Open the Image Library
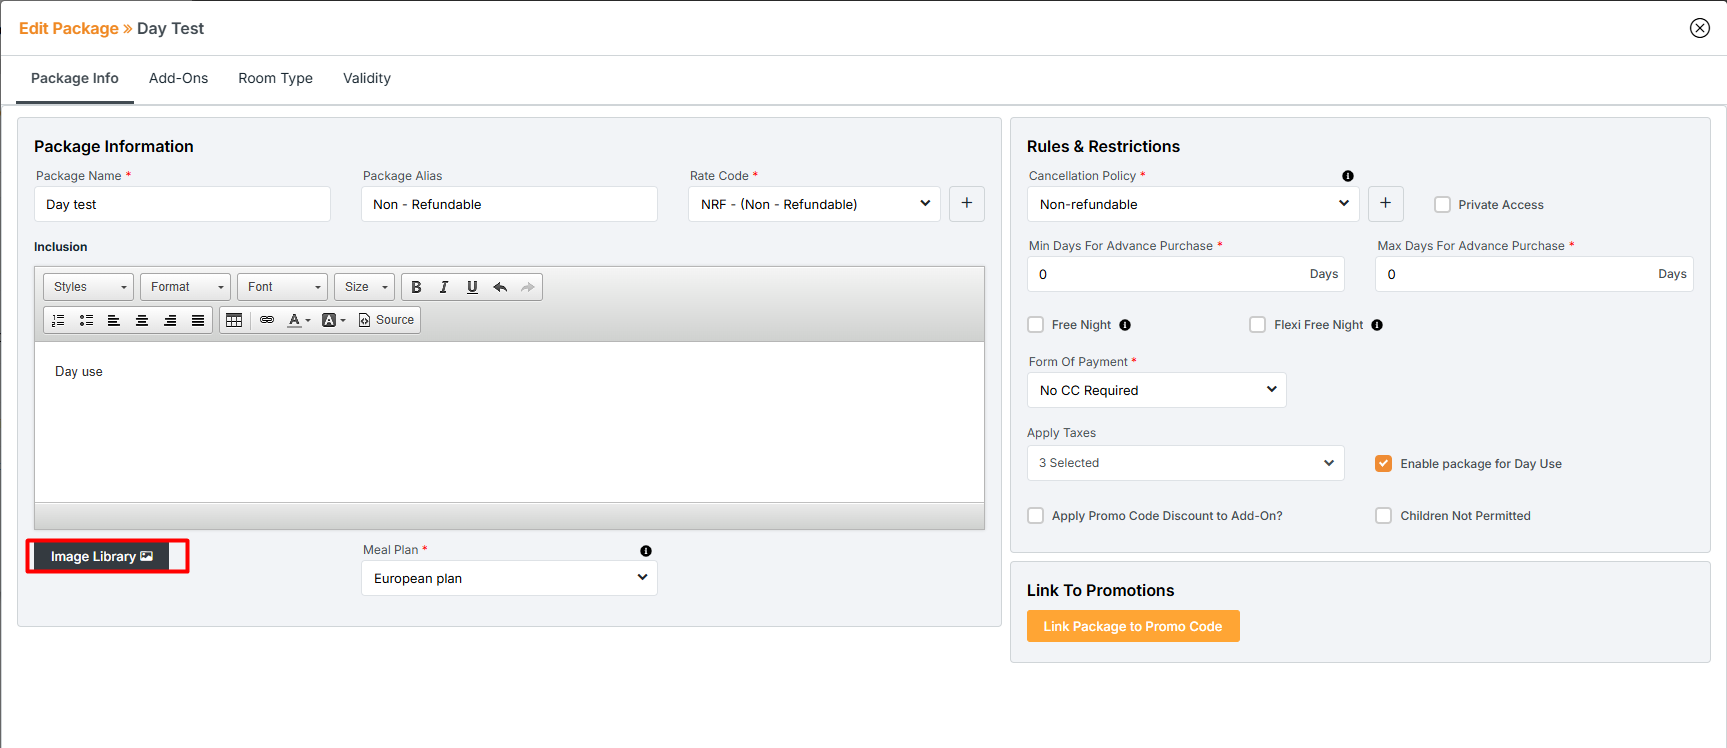This screenshot has width=1727, height=748. (101, 556)
